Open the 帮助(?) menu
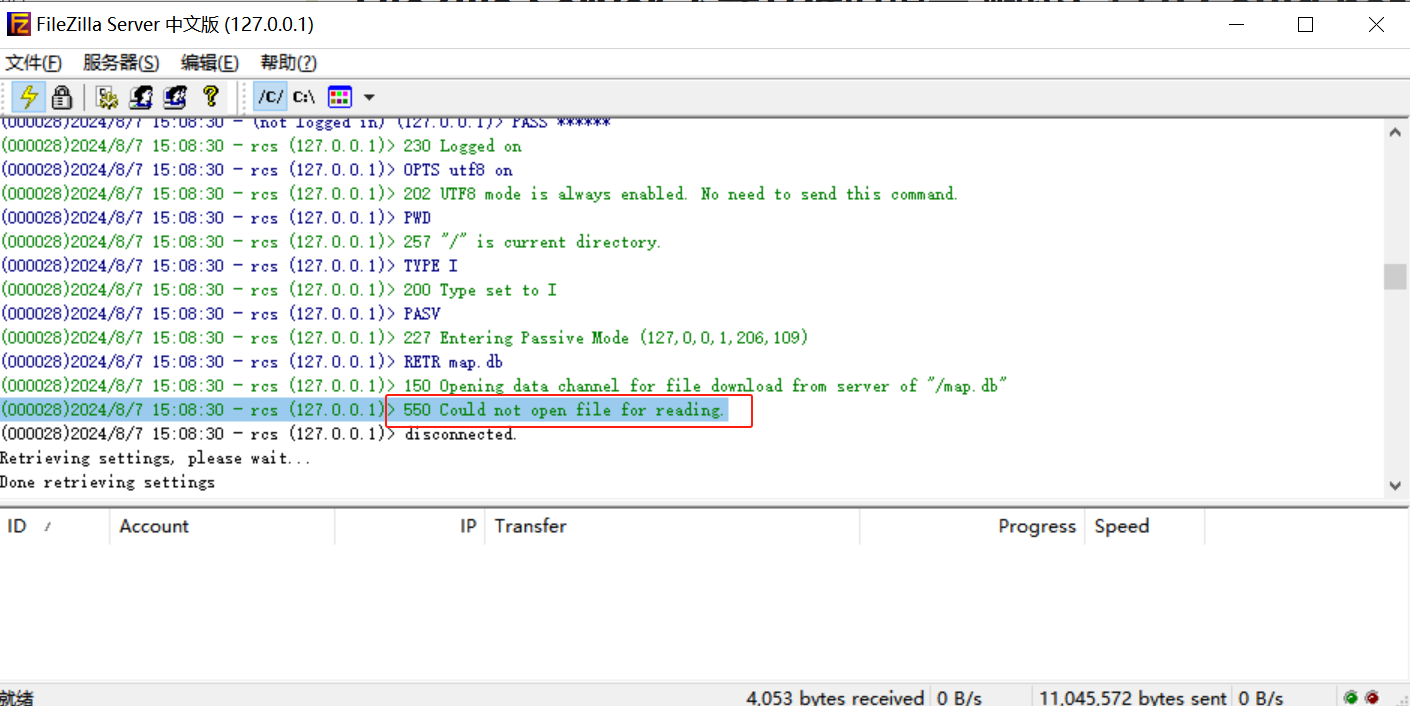1410x706 pixels. (x=289, y=63)
